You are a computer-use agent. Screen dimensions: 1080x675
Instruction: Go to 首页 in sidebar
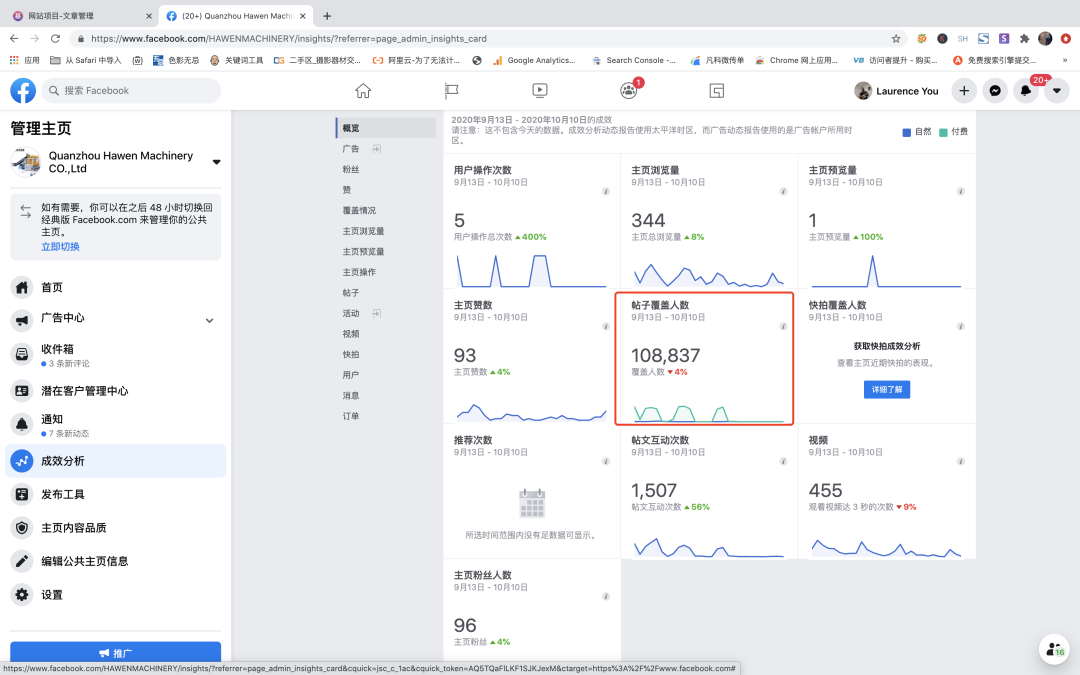click(116, 287)
